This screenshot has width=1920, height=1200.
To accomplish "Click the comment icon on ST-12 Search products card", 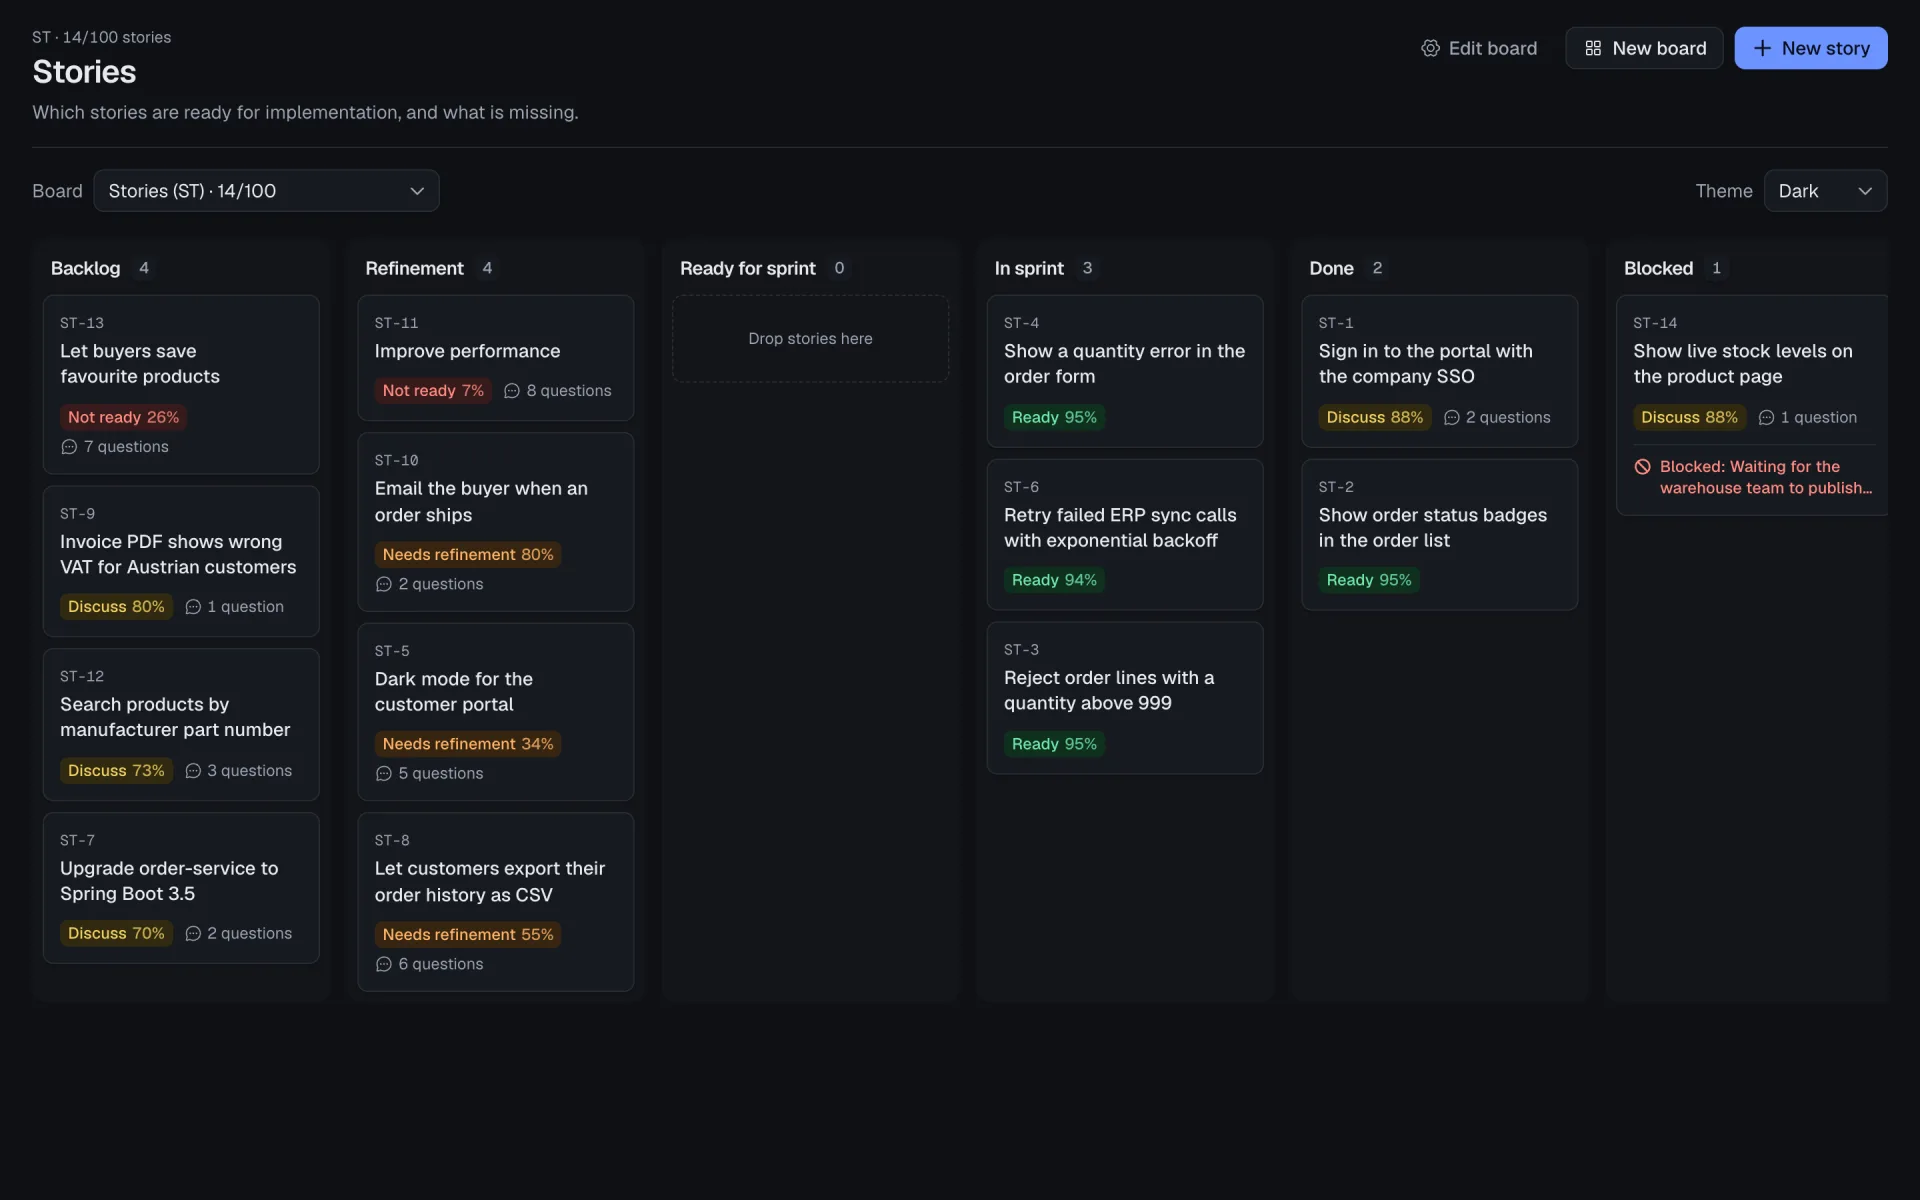I will [x=193, y=771].
